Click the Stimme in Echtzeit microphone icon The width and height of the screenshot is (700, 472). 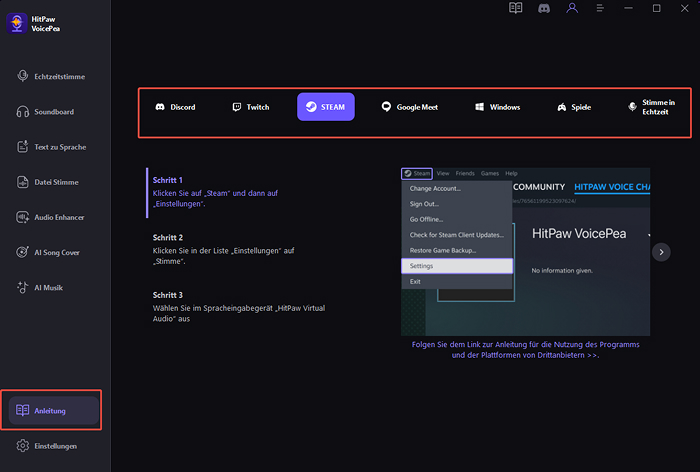[632, 107]
